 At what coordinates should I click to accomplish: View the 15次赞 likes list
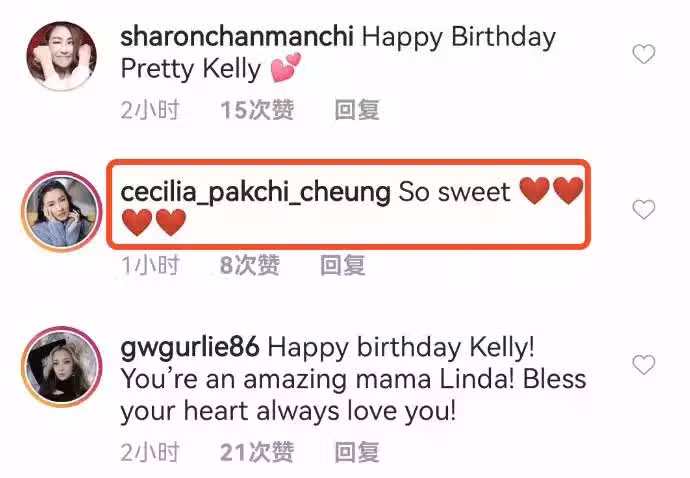point(257,110)
